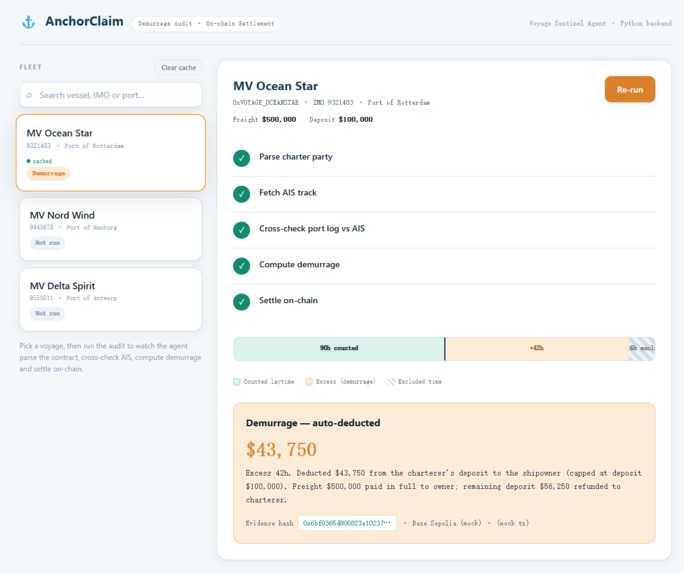
Task: Click the search magnifier icon in fleet search
Action: coord(29,95)
